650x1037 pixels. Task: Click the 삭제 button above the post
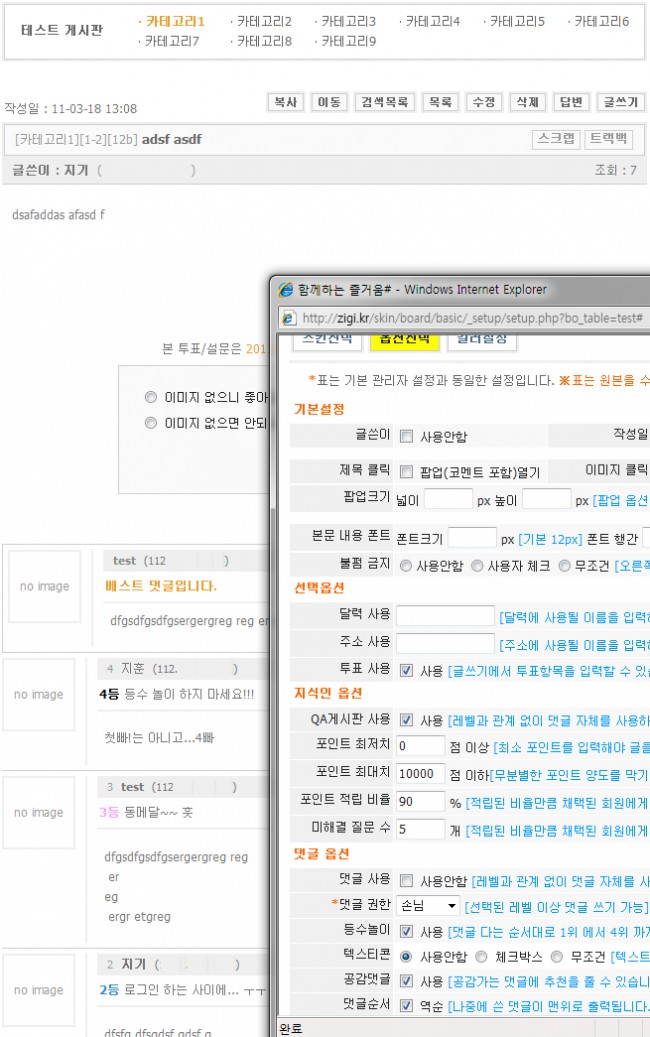[527, 102]
